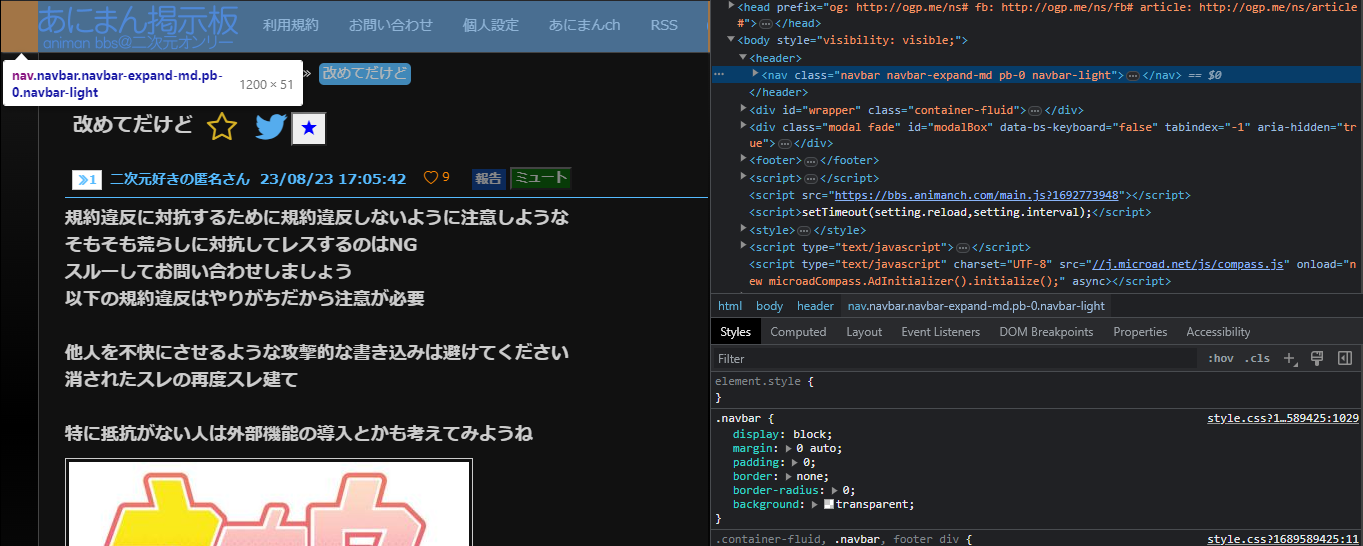Share the thread via the Twitter bird icon

tap(270, 127)
